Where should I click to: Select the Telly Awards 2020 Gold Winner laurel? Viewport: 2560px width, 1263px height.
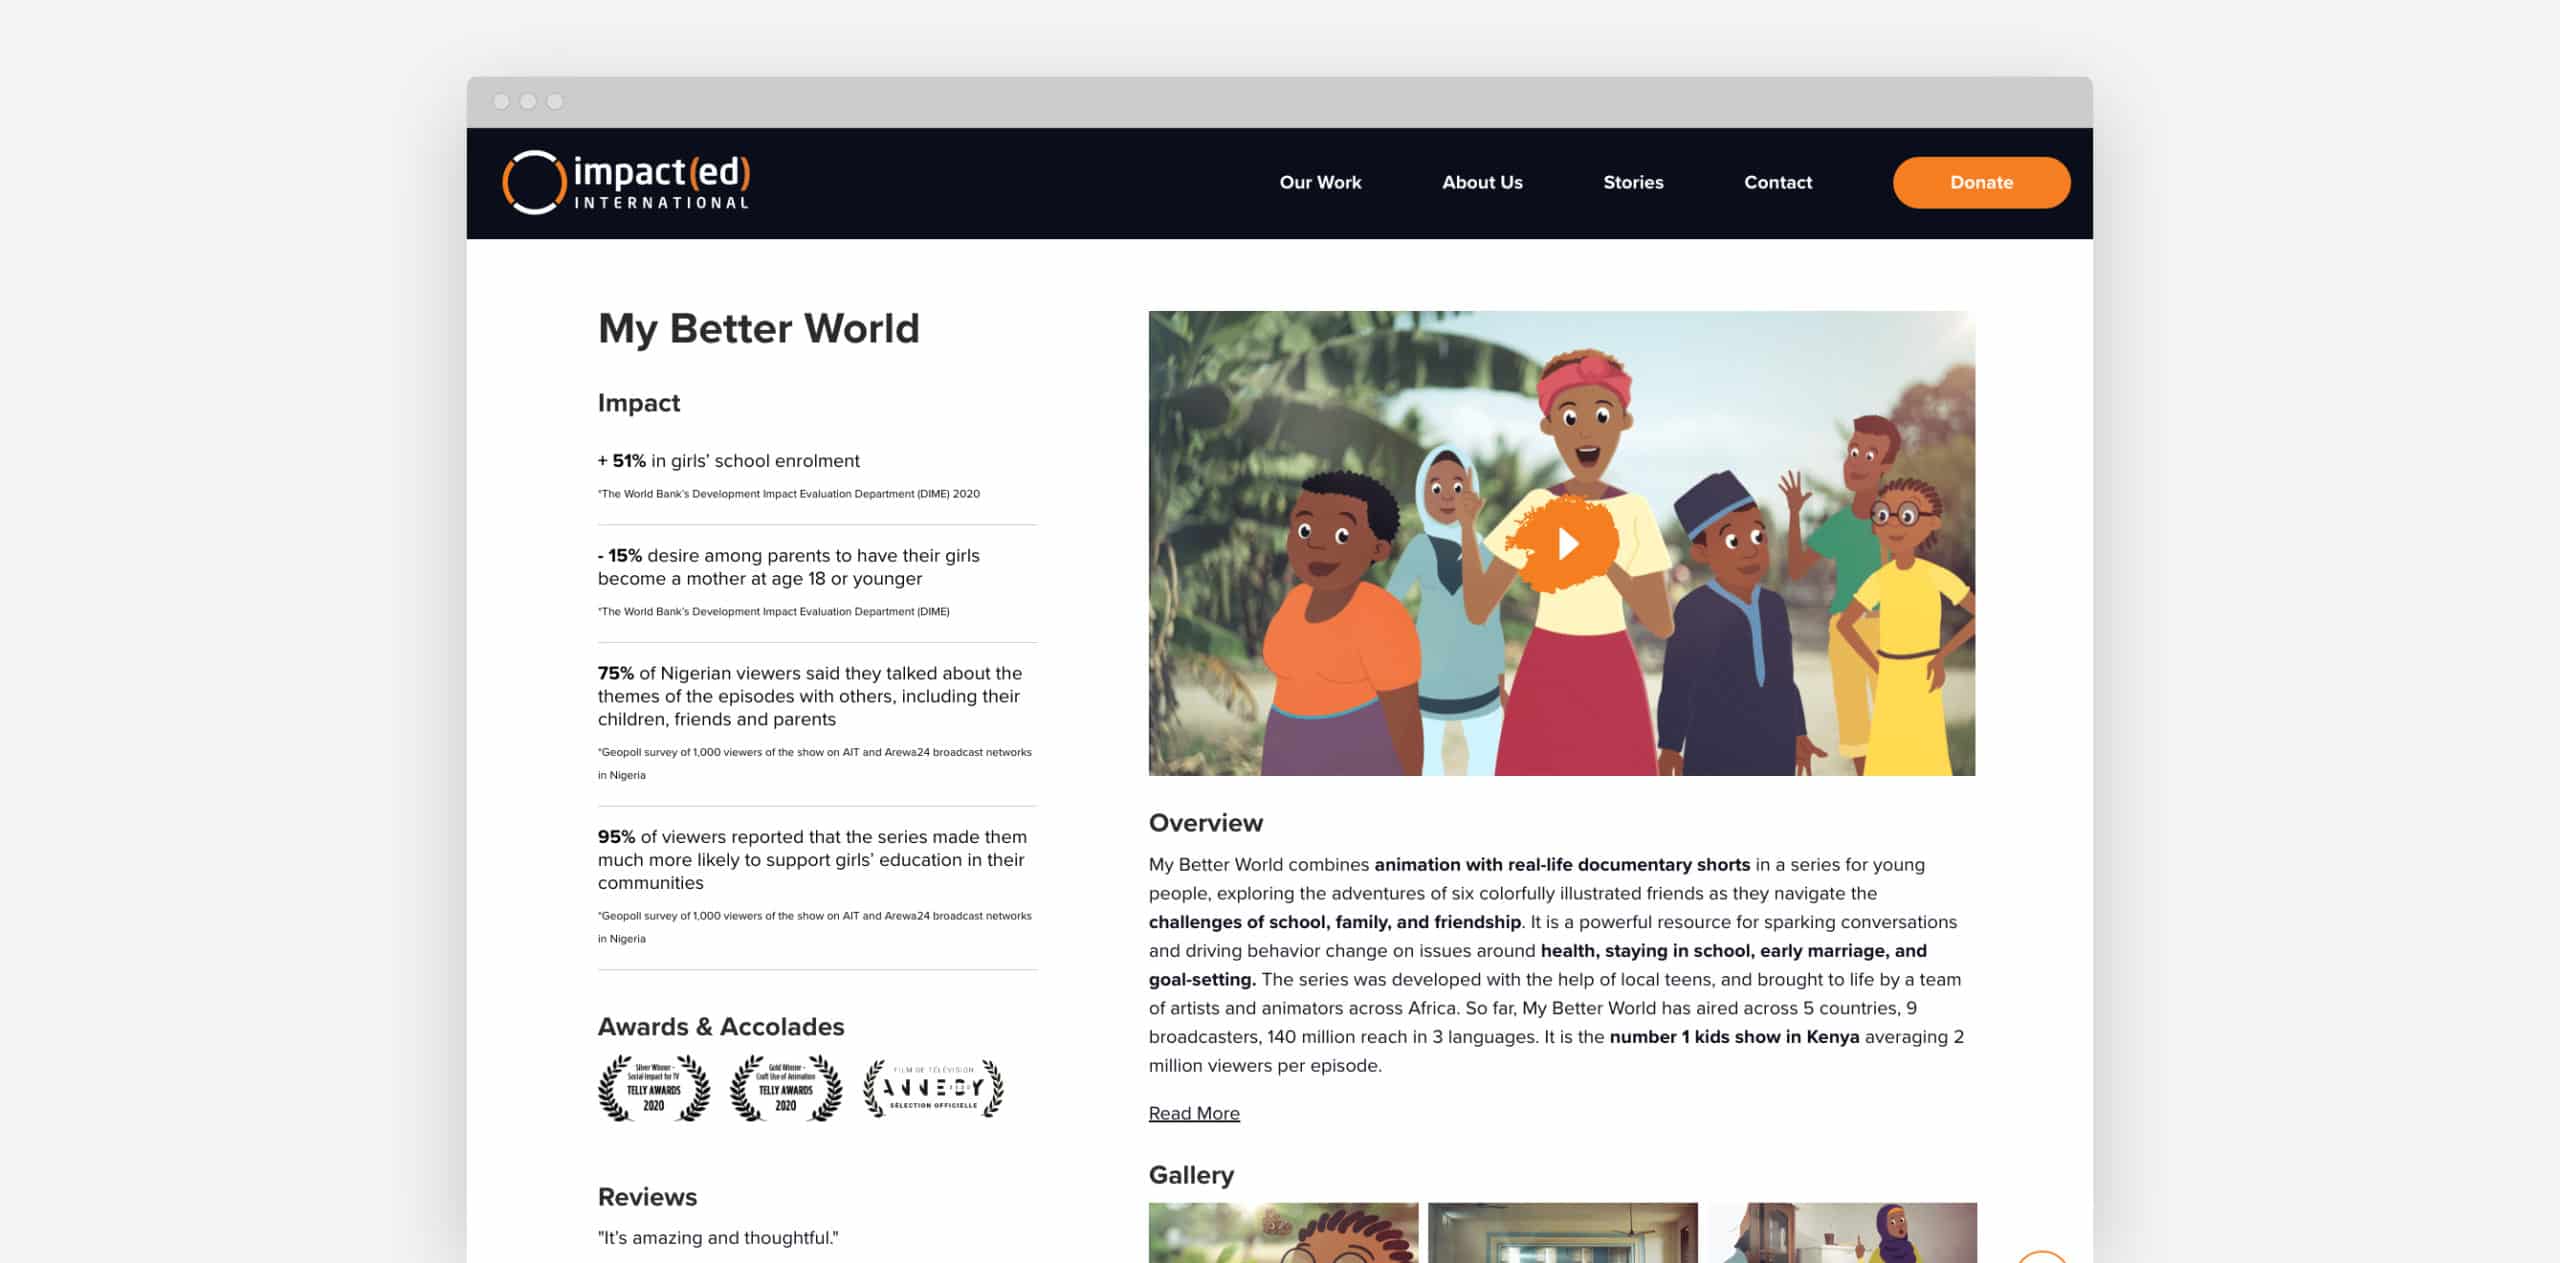pos(786,1088)
